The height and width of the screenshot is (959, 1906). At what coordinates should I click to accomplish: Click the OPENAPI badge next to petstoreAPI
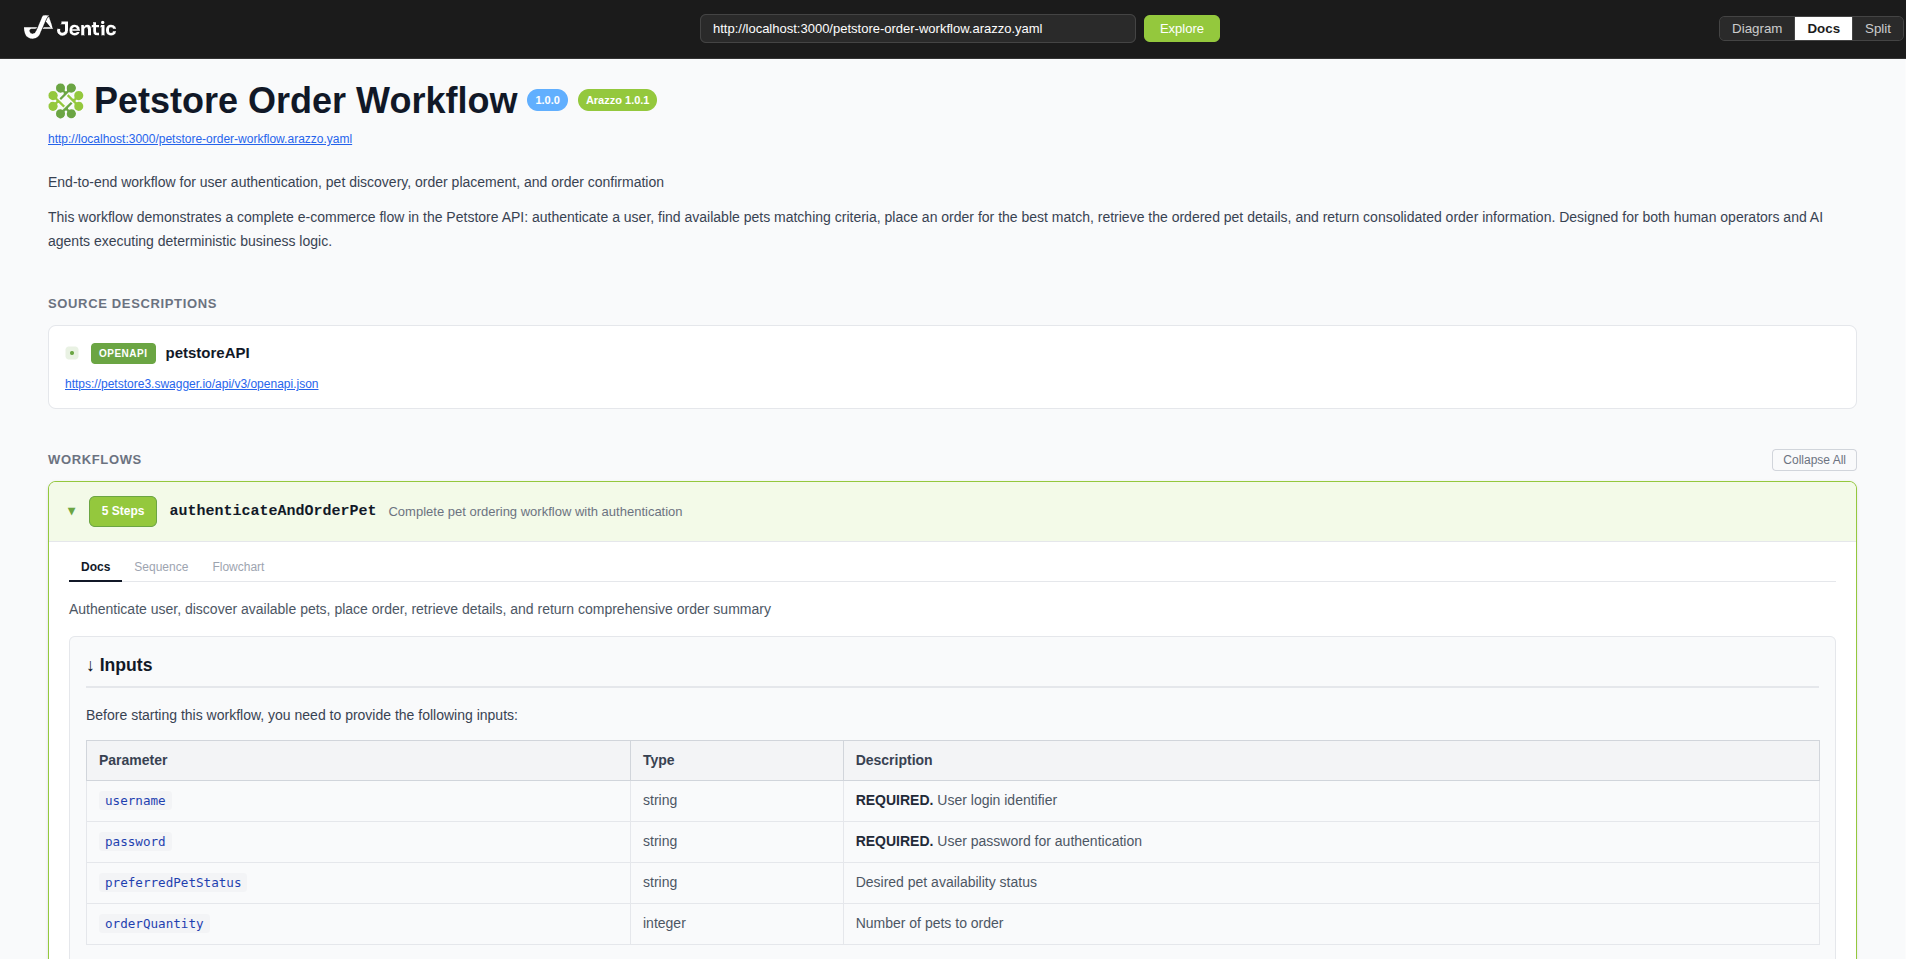coord(122,353)
